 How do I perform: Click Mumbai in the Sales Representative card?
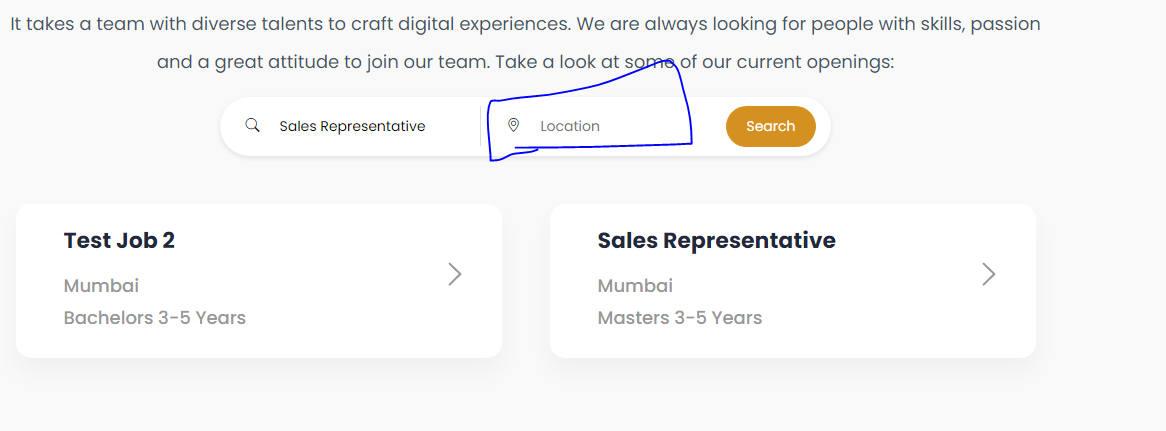[635, 286]
